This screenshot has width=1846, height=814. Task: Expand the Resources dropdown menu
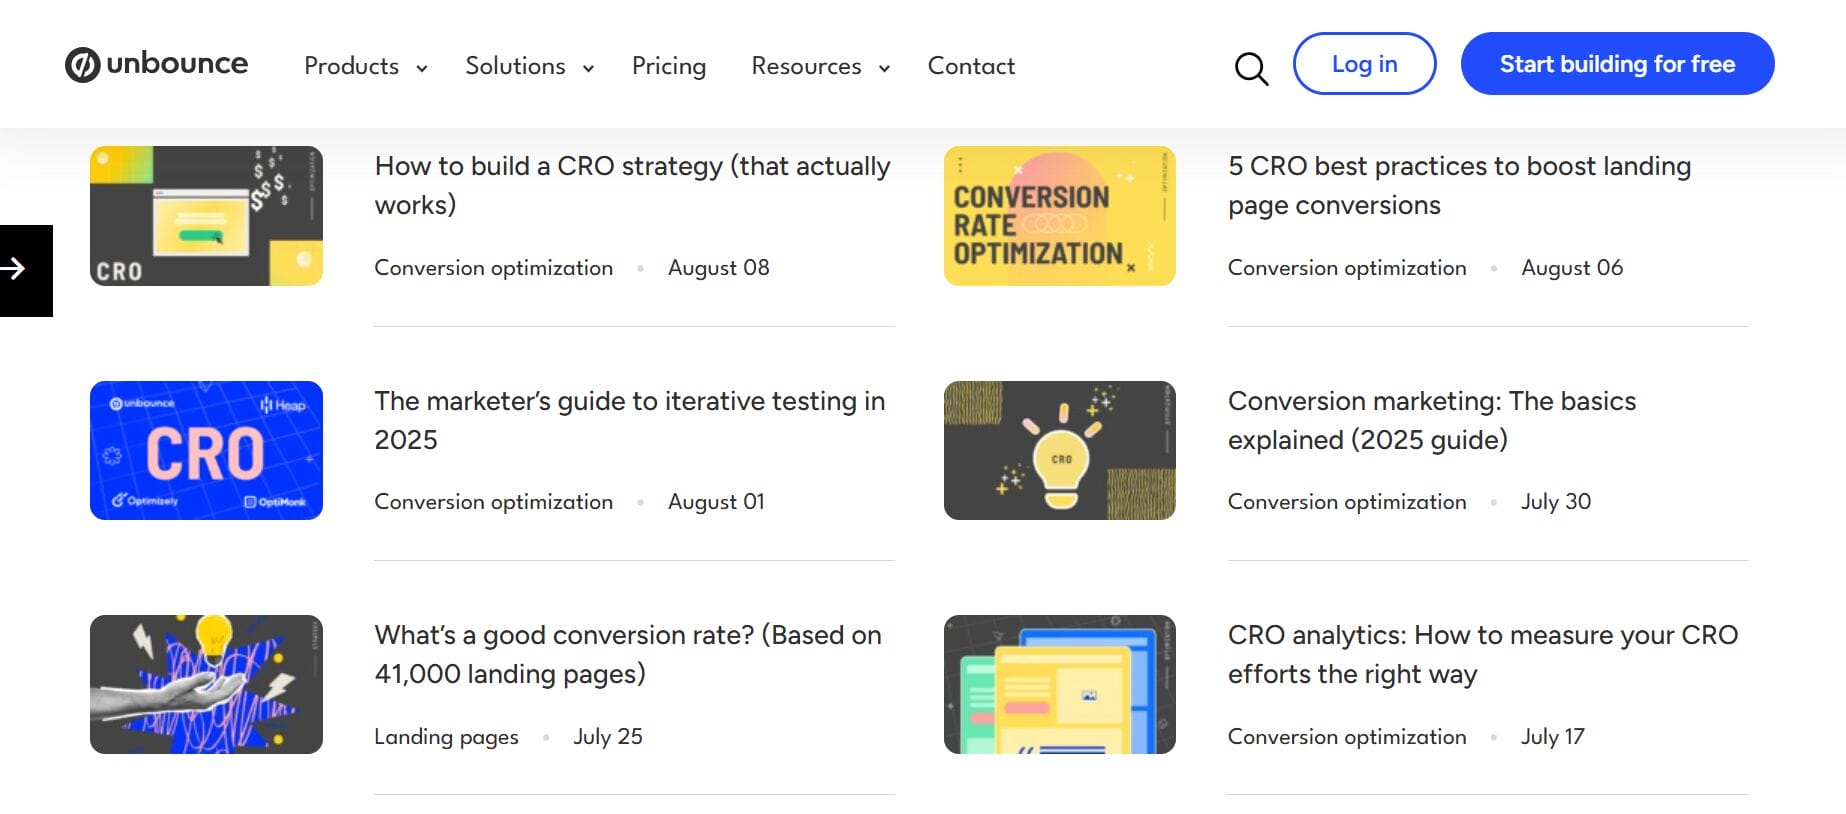click(x=820, y=67)
